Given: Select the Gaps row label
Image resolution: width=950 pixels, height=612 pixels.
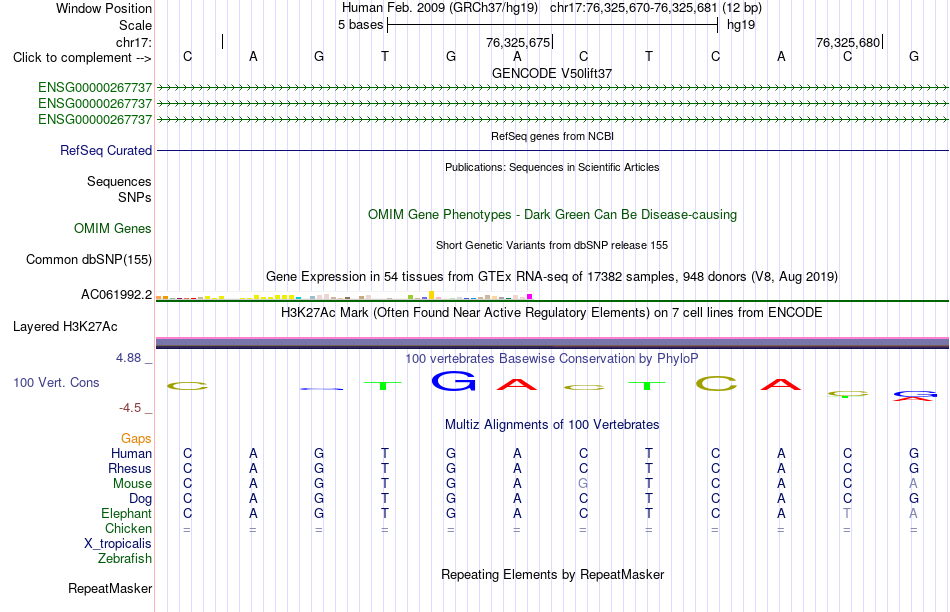Looking at the screenshot, I should point(136,438).
